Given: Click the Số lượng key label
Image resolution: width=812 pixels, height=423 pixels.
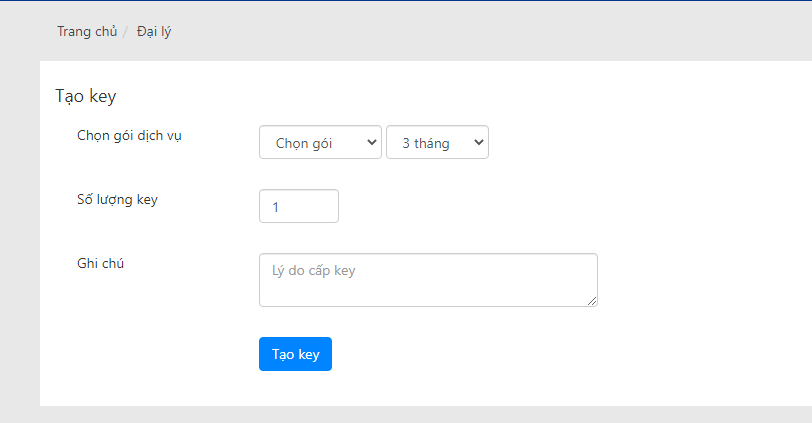Looking at the screenshot, I should pos(117,200).
